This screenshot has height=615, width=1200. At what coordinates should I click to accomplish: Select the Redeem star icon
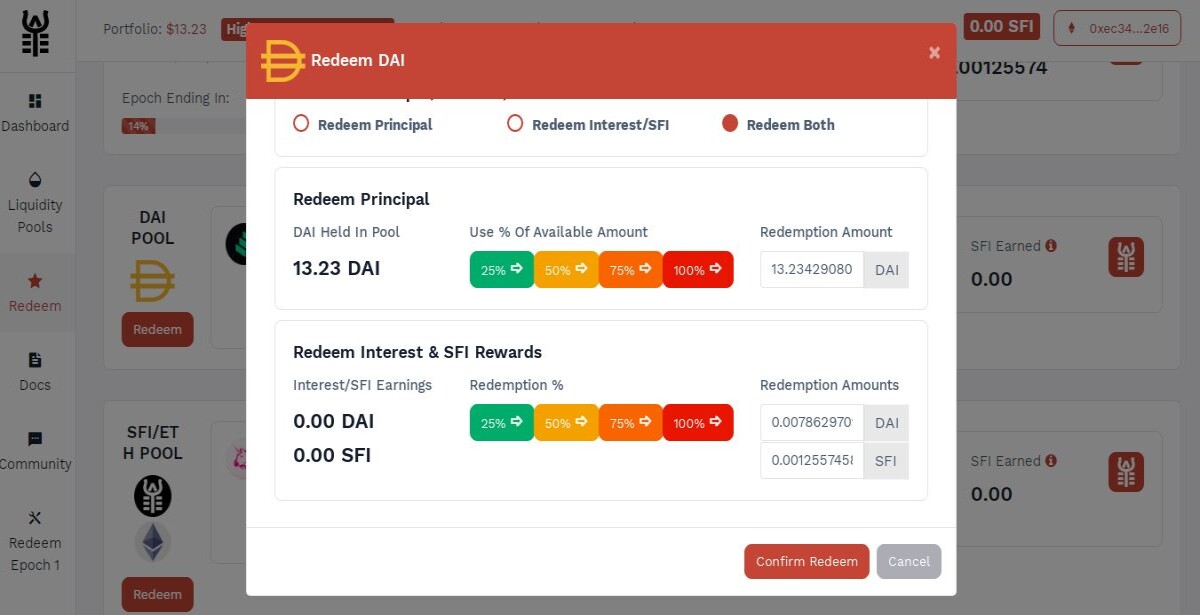(x=36, y=281)
